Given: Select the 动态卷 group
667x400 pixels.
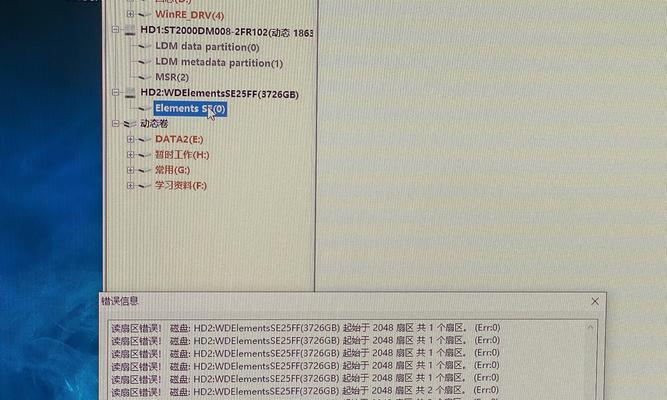Looking at the screenshot, I should point(154,123).
